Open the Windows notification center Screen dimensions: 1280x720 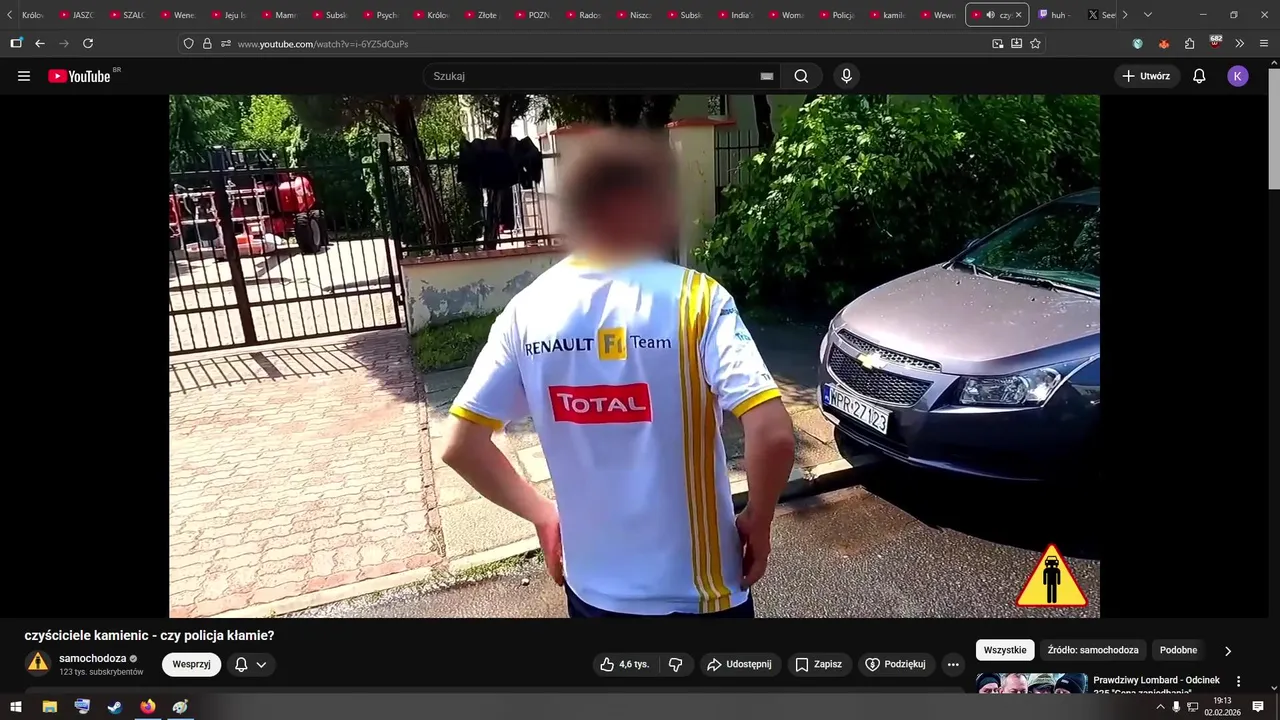(1258, 707)
